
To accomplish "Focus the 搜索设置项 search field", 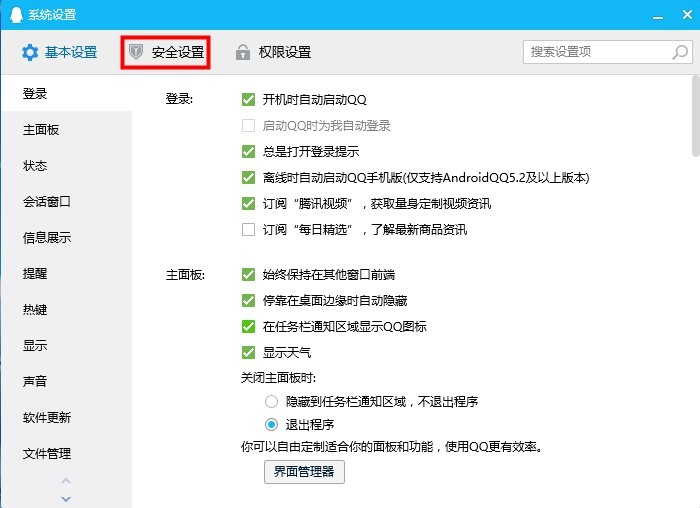I will coord(608,52).
